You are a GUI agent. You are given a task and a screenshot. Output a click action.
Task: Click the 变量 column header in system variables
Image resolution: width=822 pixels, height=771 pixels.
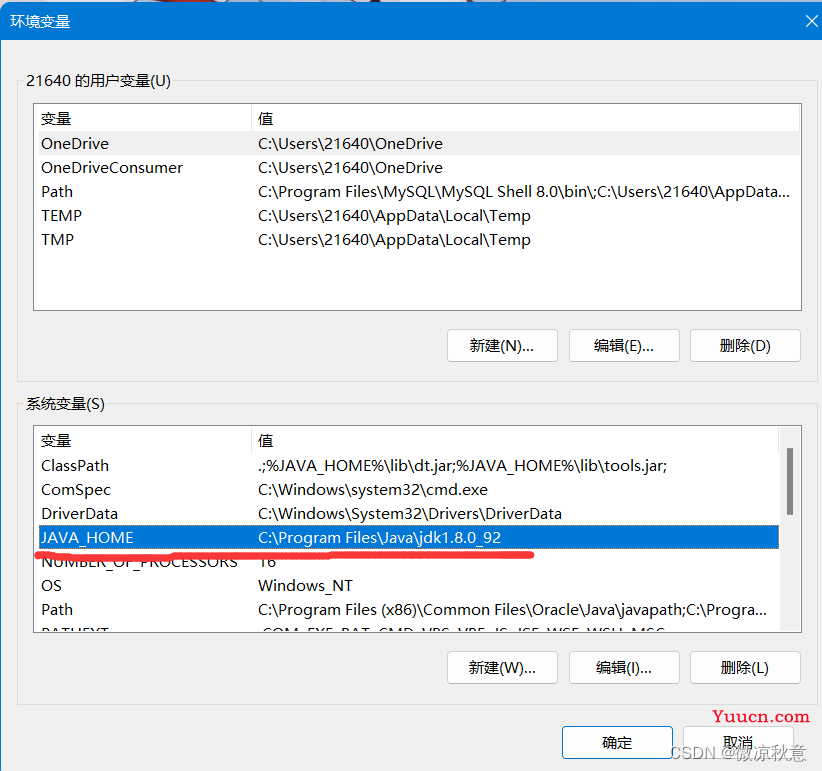(x=143, y=440)
